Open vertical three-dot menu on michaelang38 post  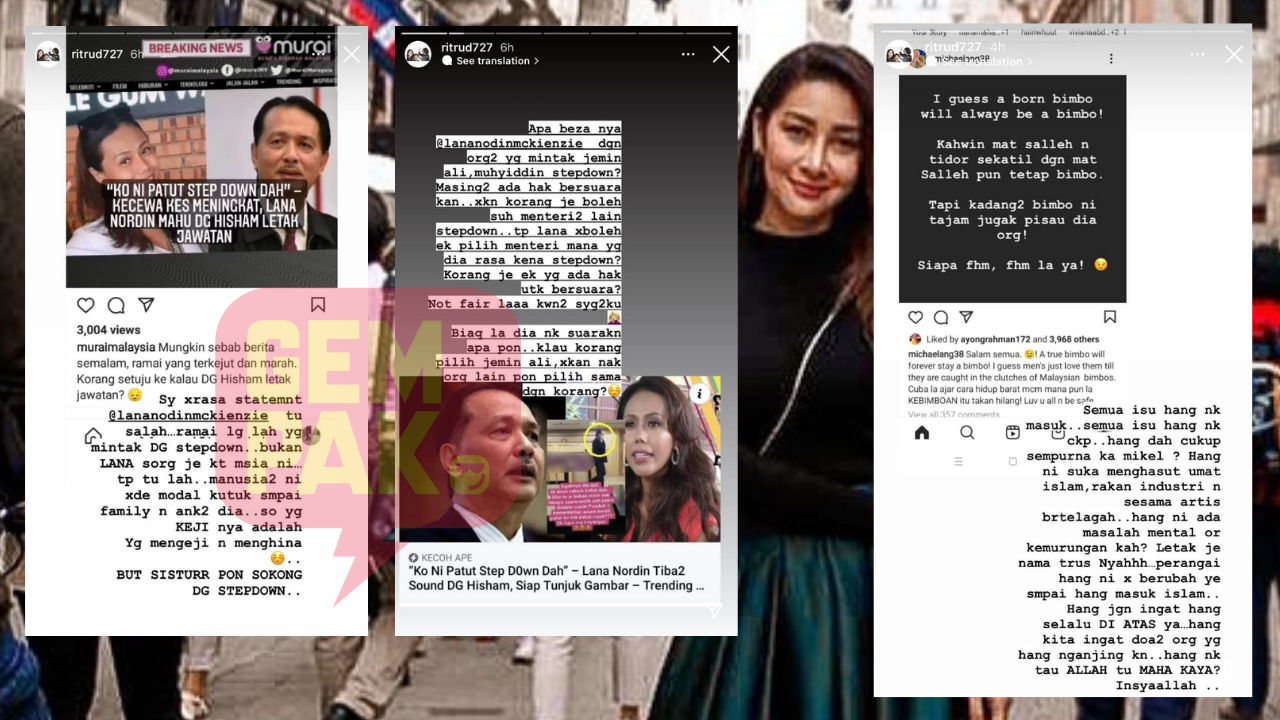click(x=1111, y=60)
